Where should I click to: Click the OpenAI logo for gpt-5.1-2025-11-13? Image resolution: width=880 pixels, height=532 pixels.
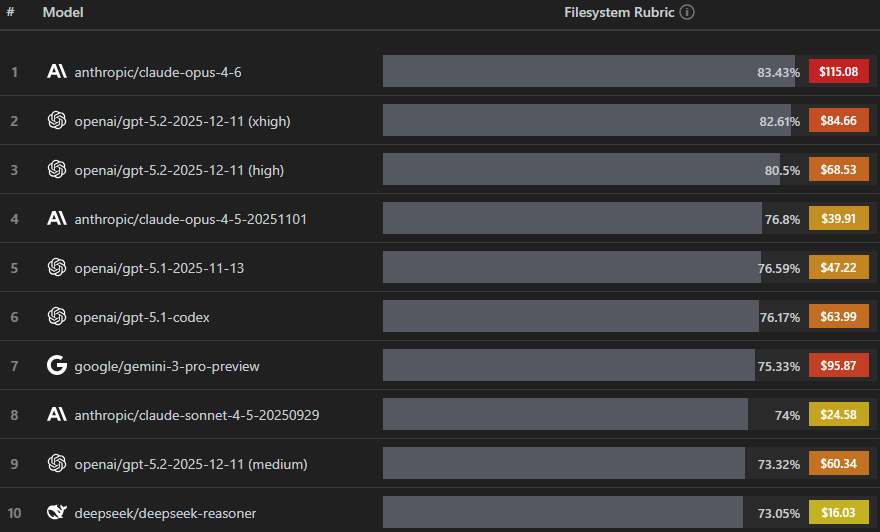(x=56, y=268)
